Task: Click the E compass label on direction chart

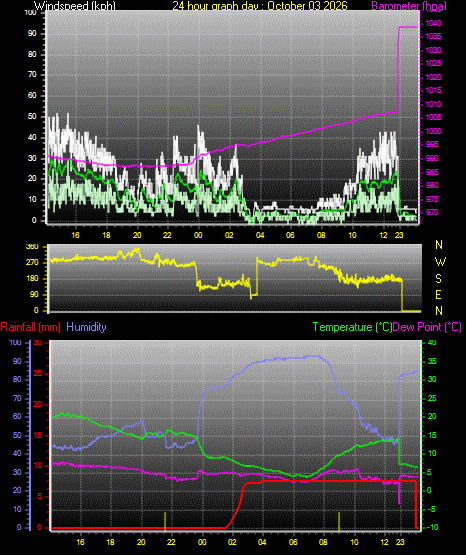Action: click(x=438, y=294)
